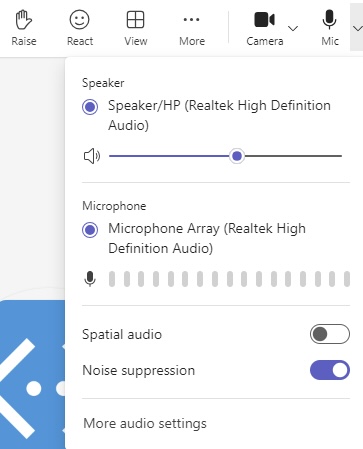363x449 pixels.
Task: Open the View grid icon
Action: click(135, 19)
